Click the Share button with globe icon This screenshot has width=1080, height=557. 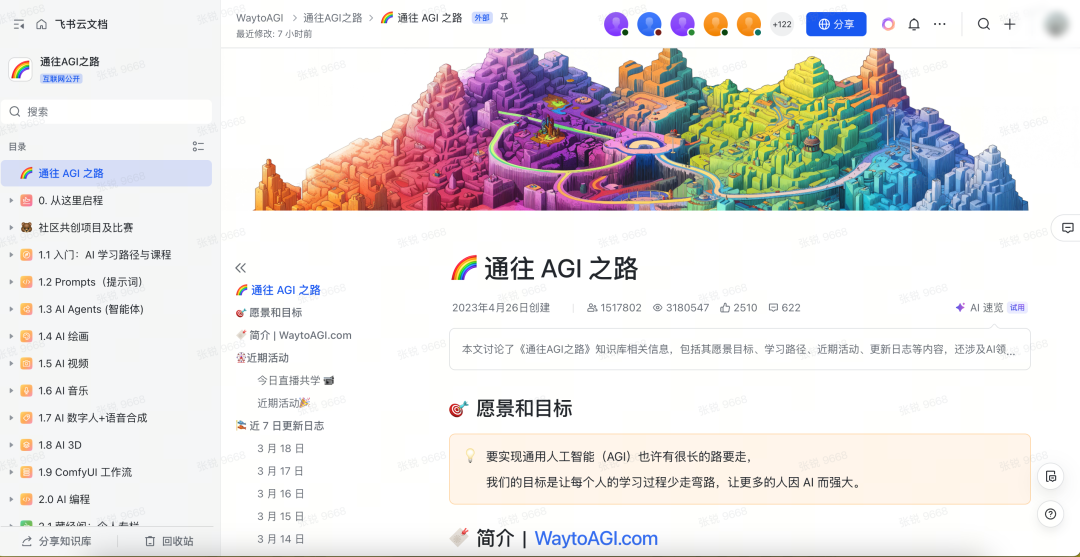(x=836, y=24)
